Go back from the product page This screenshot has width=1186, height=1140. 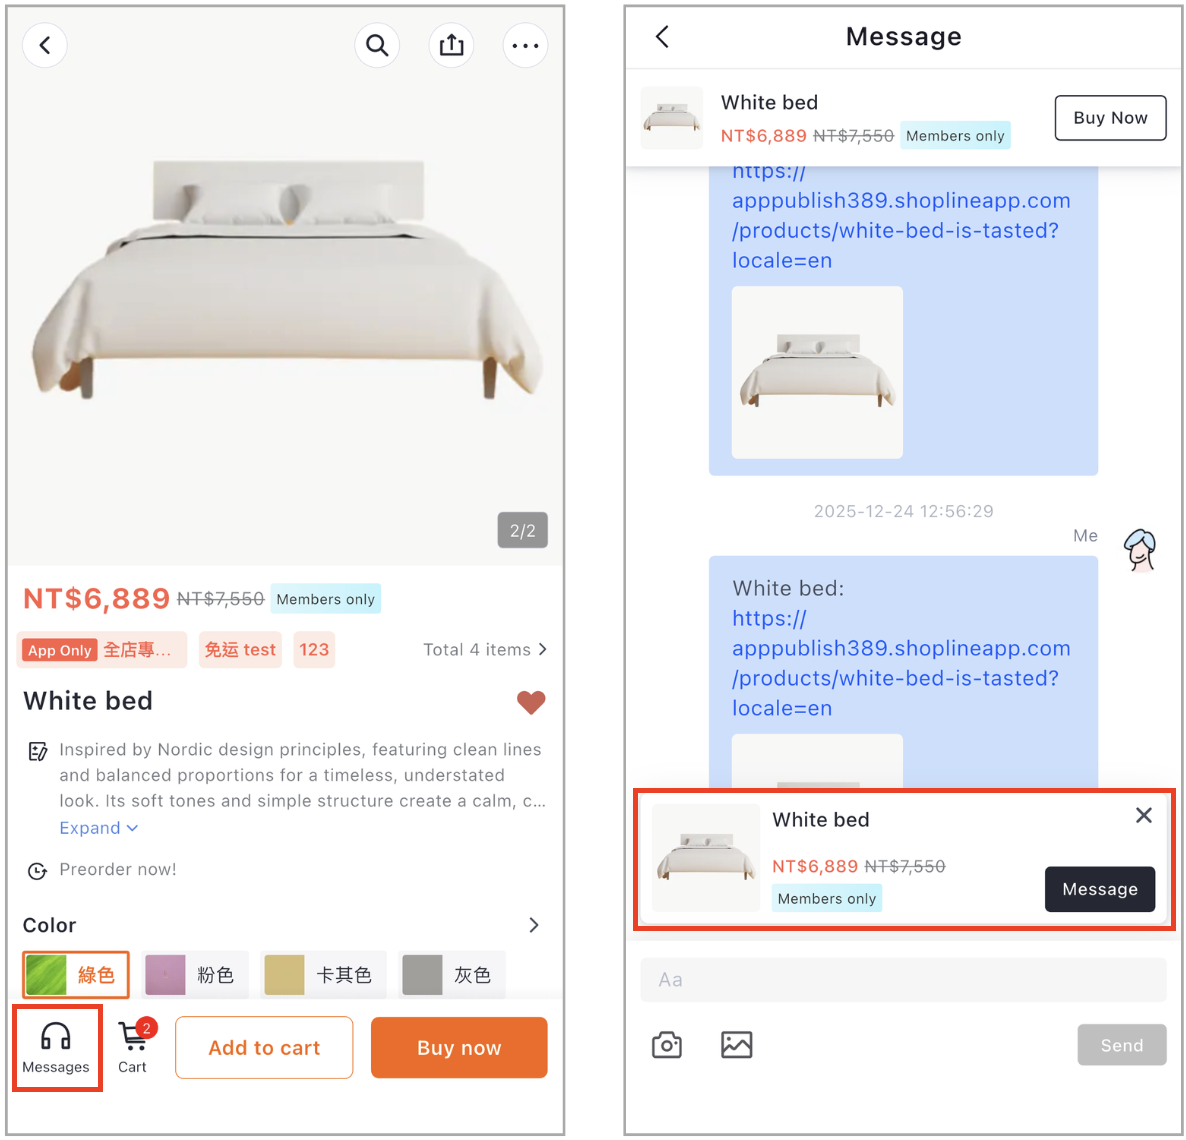tap(45, 45)
